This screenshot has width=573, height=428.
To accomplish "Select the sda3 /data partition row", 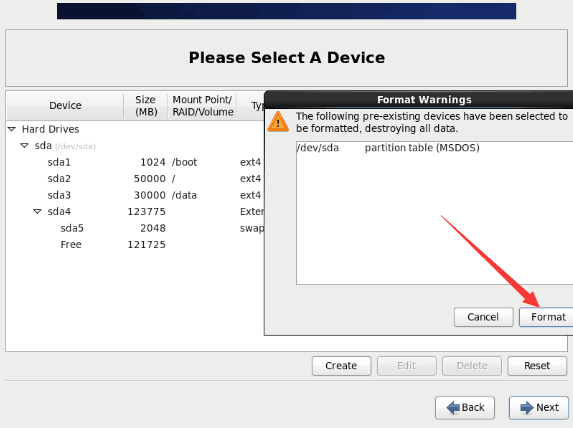I will tap(135, 195).
